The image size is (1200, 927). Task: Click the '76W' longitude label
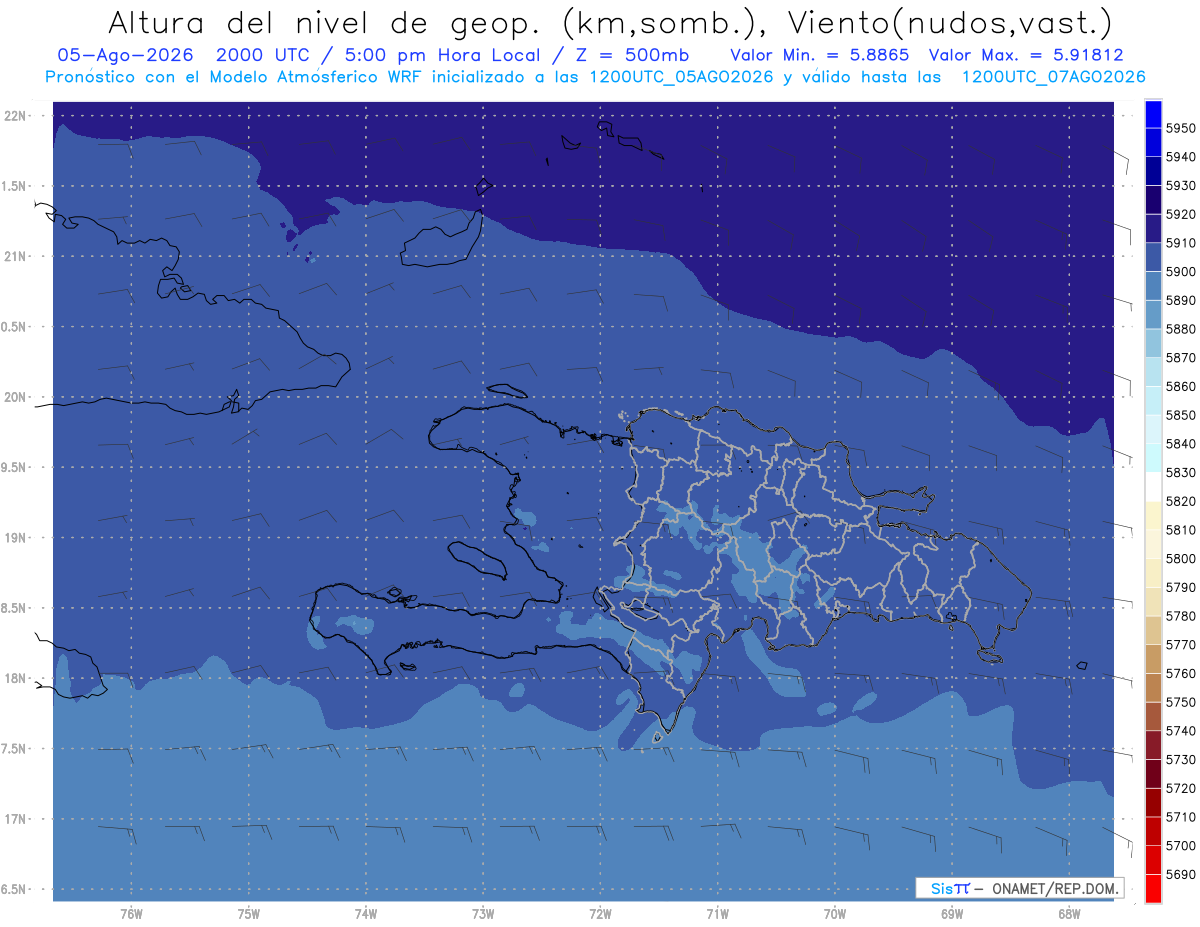131,914
